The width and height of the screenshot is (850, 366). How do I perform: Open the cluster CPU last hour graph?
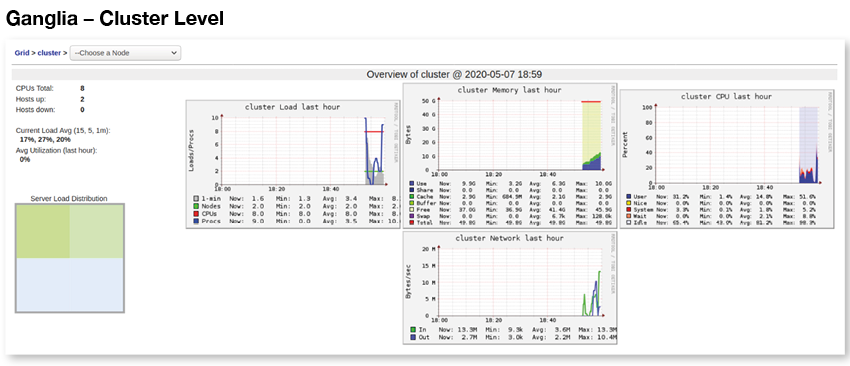tap(726, 158)
